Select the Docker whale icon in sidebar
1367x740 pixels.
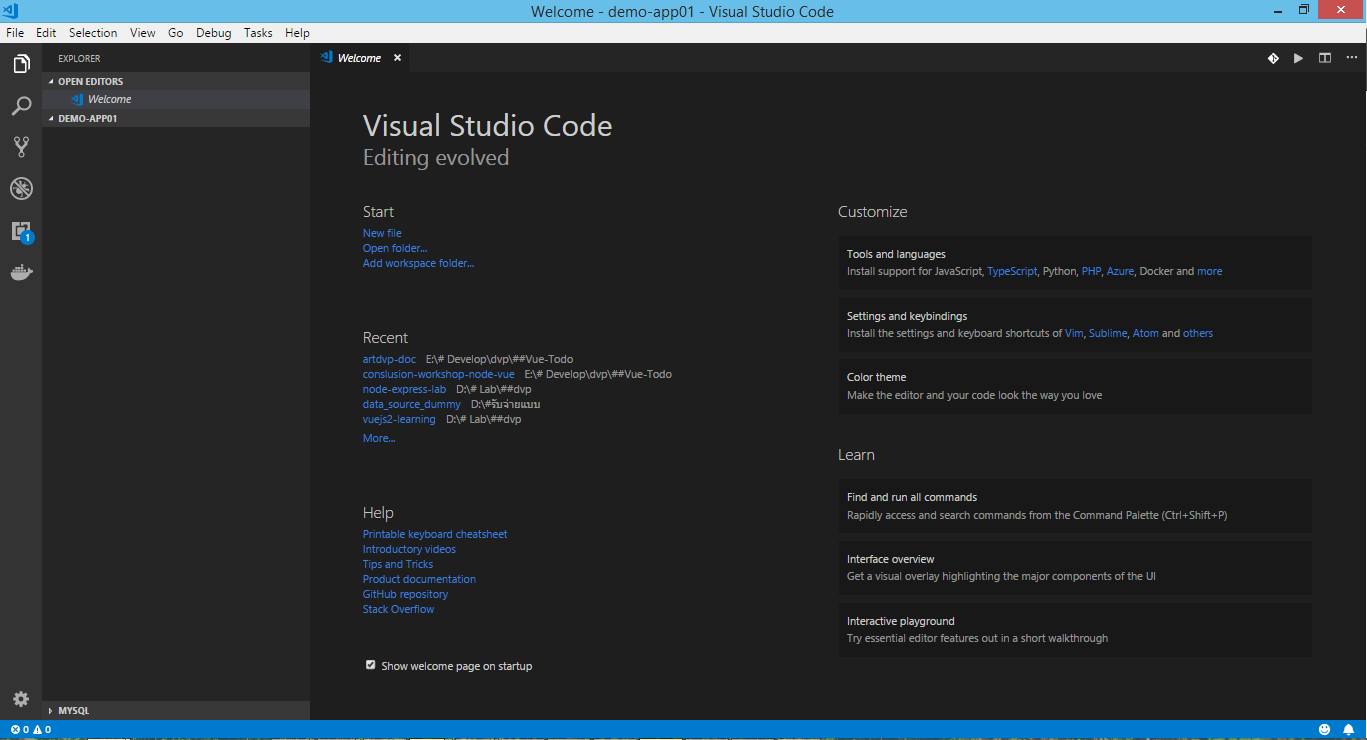coord(21,271)
